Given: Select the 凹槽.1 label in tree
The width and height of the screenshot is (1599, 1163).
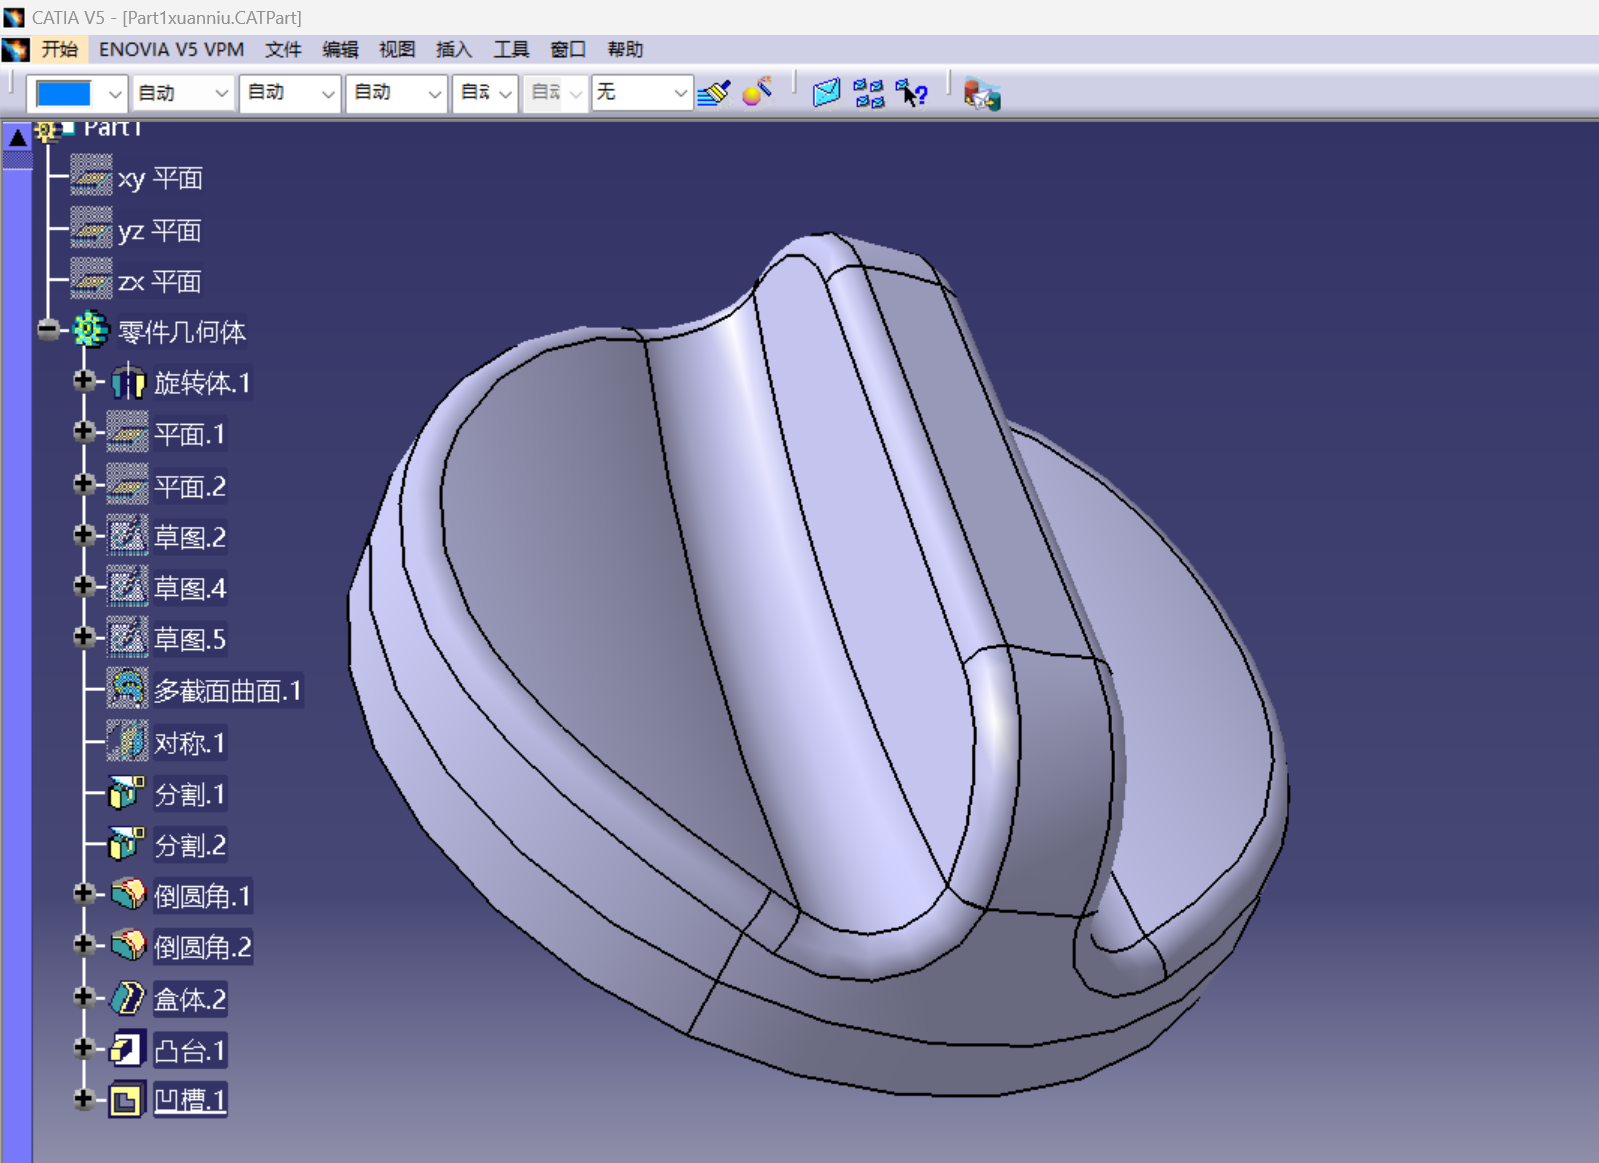Looking at the screenshot, I should click(190, 1100).
